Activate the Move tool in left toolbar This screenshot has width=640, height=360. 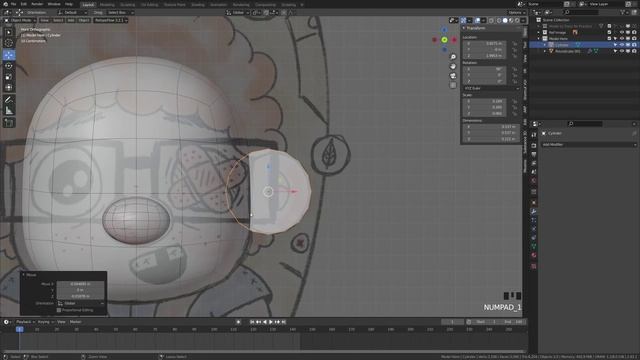pyautogui.click(x=9, y=55)
